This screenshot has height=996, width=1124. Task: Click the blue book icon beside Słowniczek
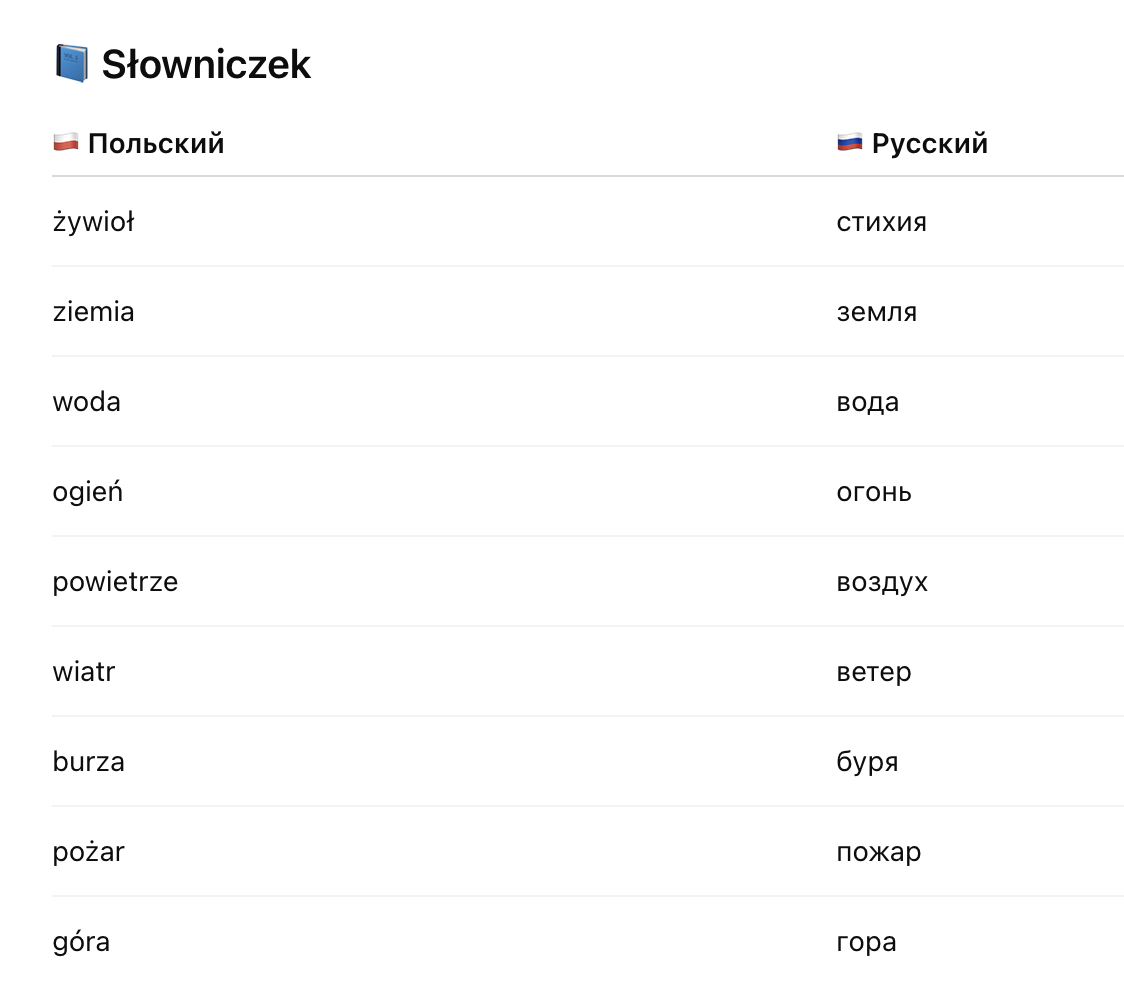(x=72, y=64)
